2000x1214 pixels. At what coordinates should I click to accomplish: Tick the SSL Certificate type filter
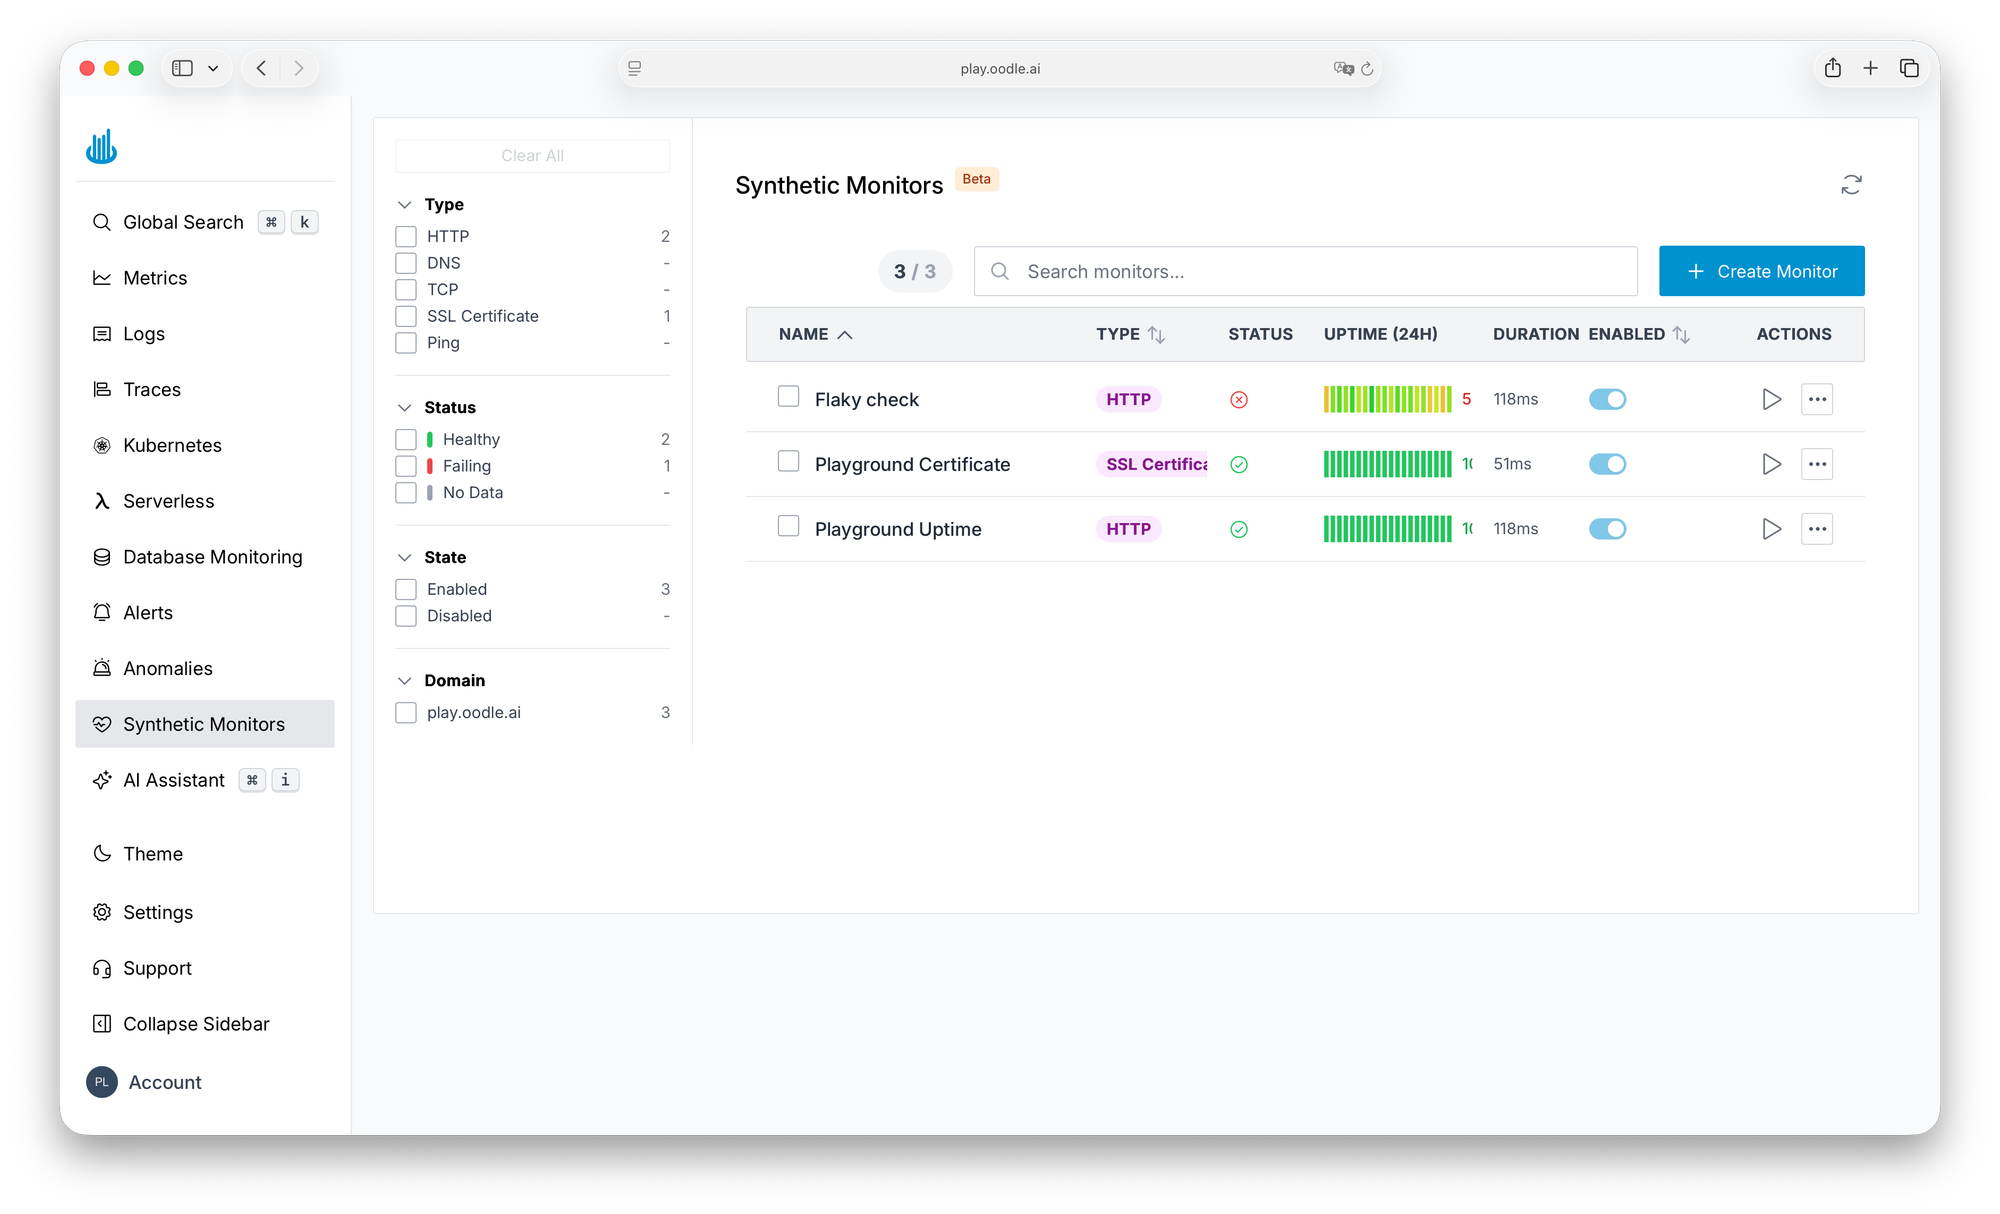406,316
